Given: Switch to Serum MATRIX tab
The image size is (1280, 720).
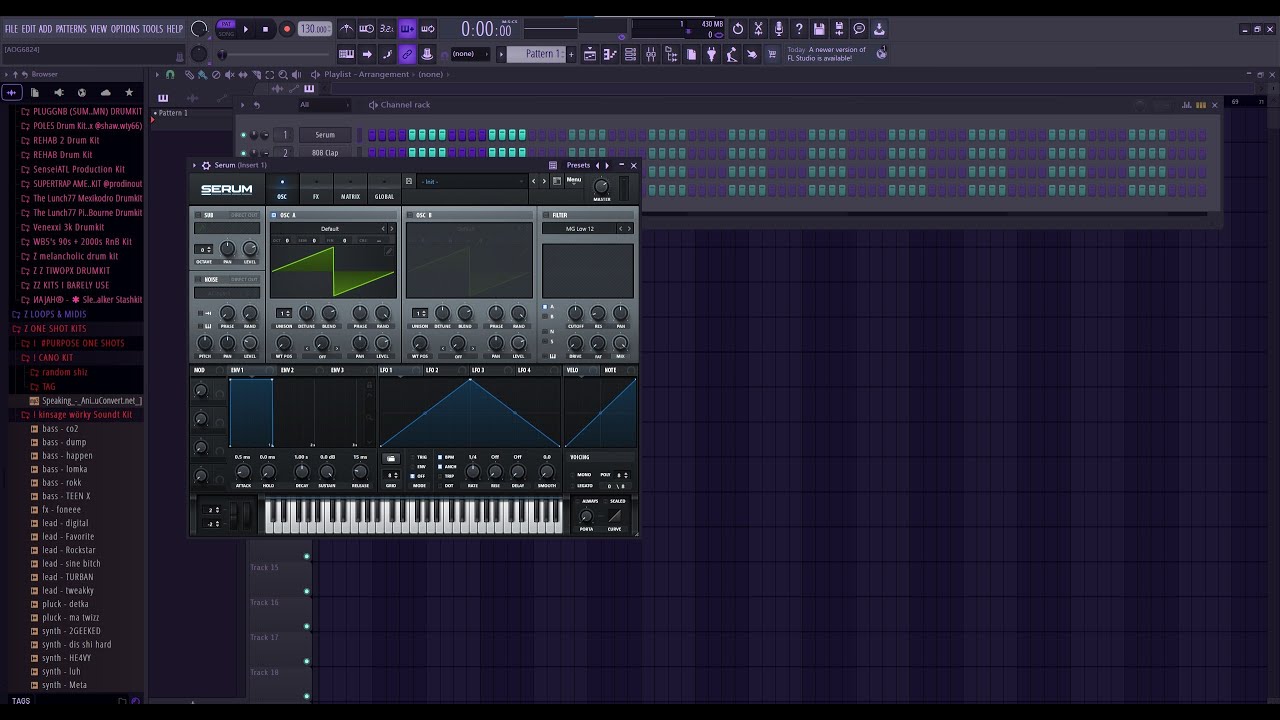Looking at the screenshot, I should click(x=350, y=189).
